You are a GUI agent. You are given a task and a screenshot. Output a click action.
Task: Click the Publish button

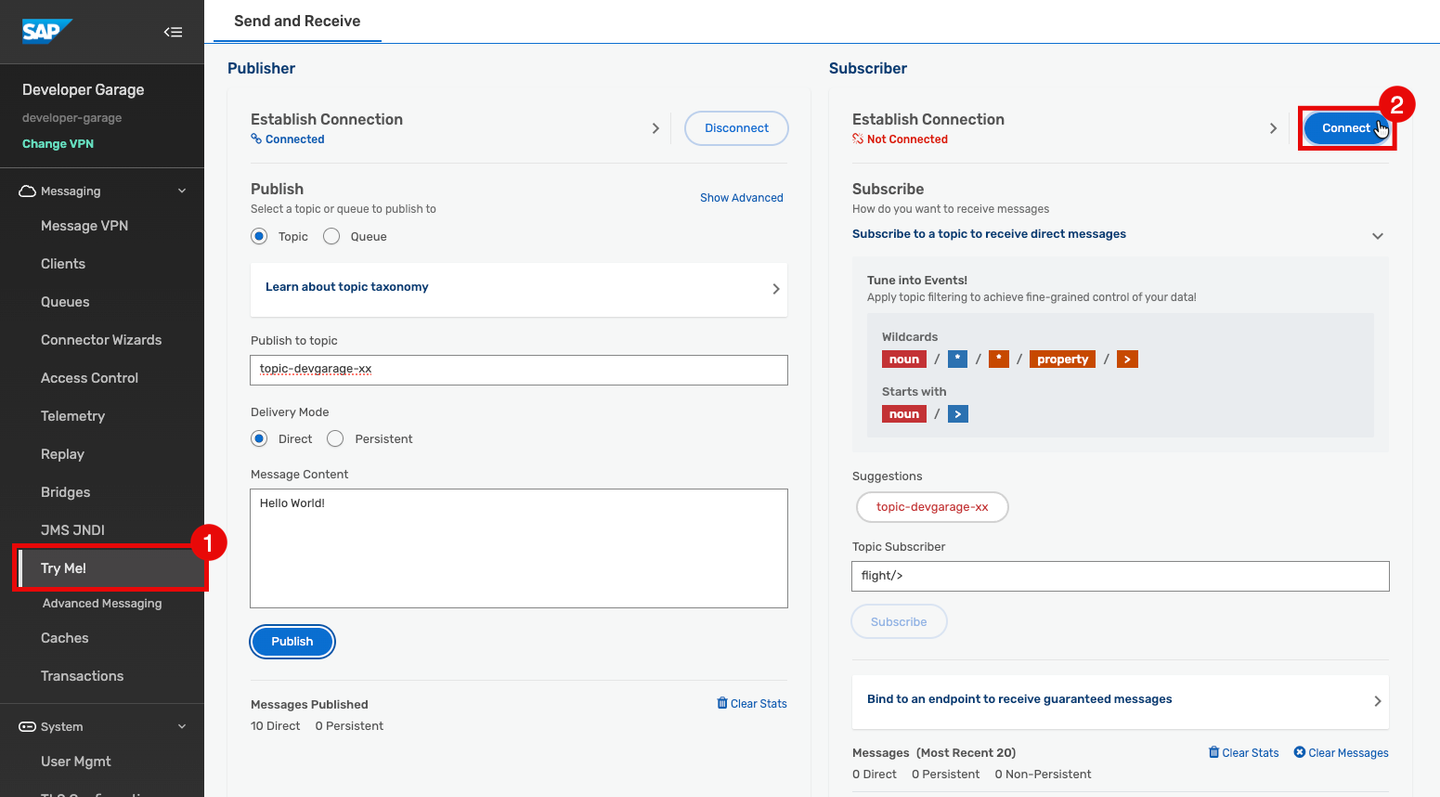click(292, 642)
